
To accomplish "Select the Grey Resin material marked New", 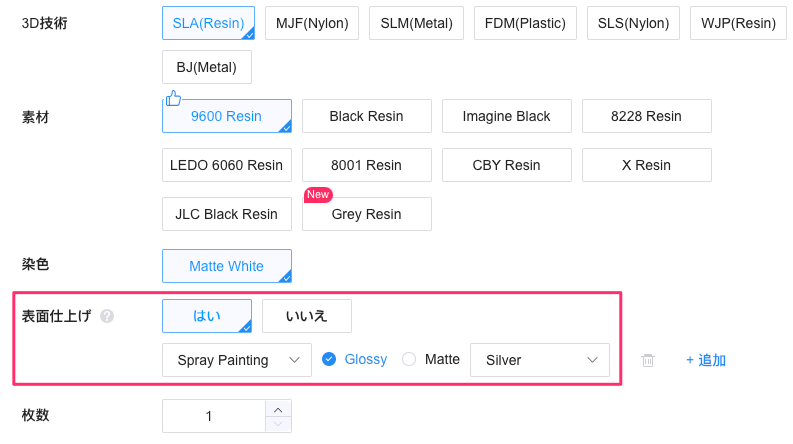I will (366, 214).
